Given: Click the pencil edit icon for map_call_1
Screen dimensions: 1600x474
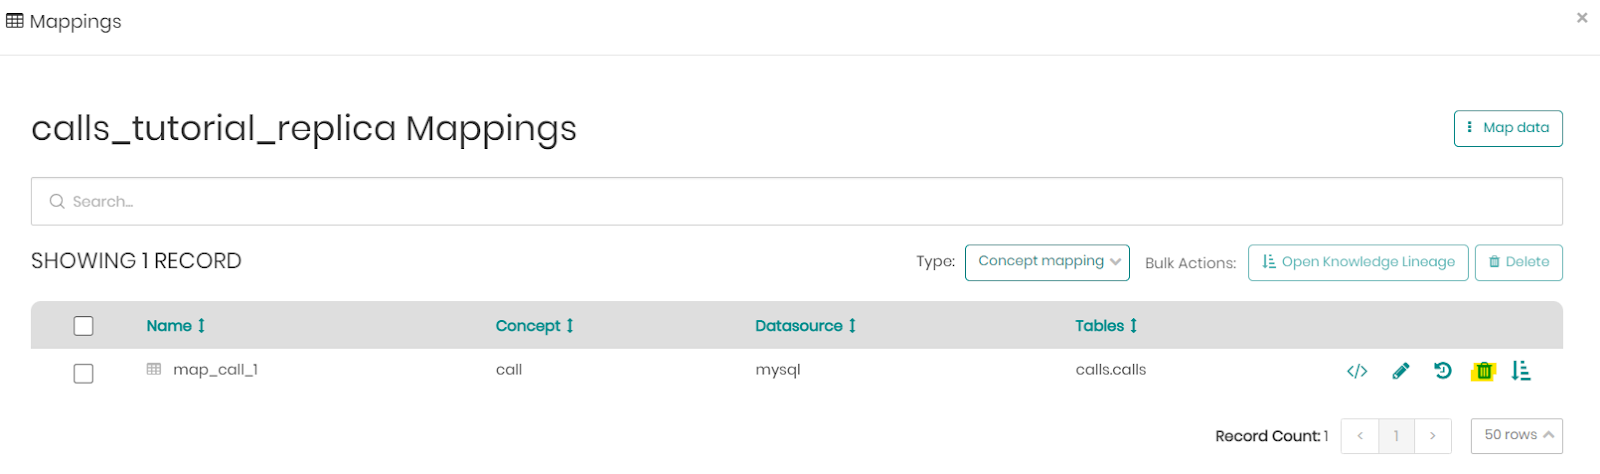Looking at the screenshot, I should pyautogui.click(x=1401, y=371).
